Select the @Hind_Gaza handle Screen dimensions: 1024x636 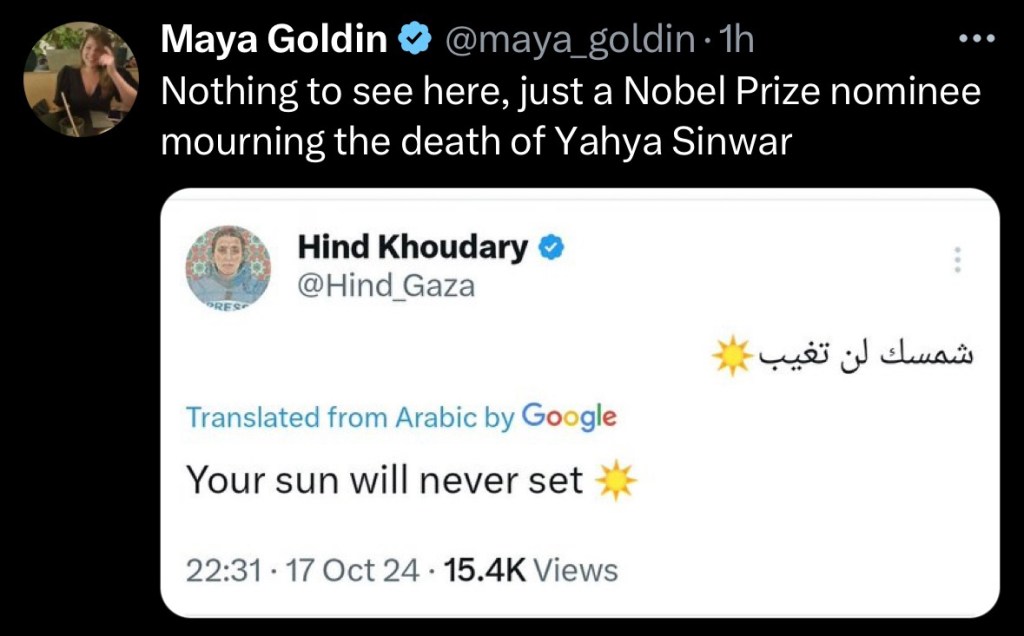point(386,287)
